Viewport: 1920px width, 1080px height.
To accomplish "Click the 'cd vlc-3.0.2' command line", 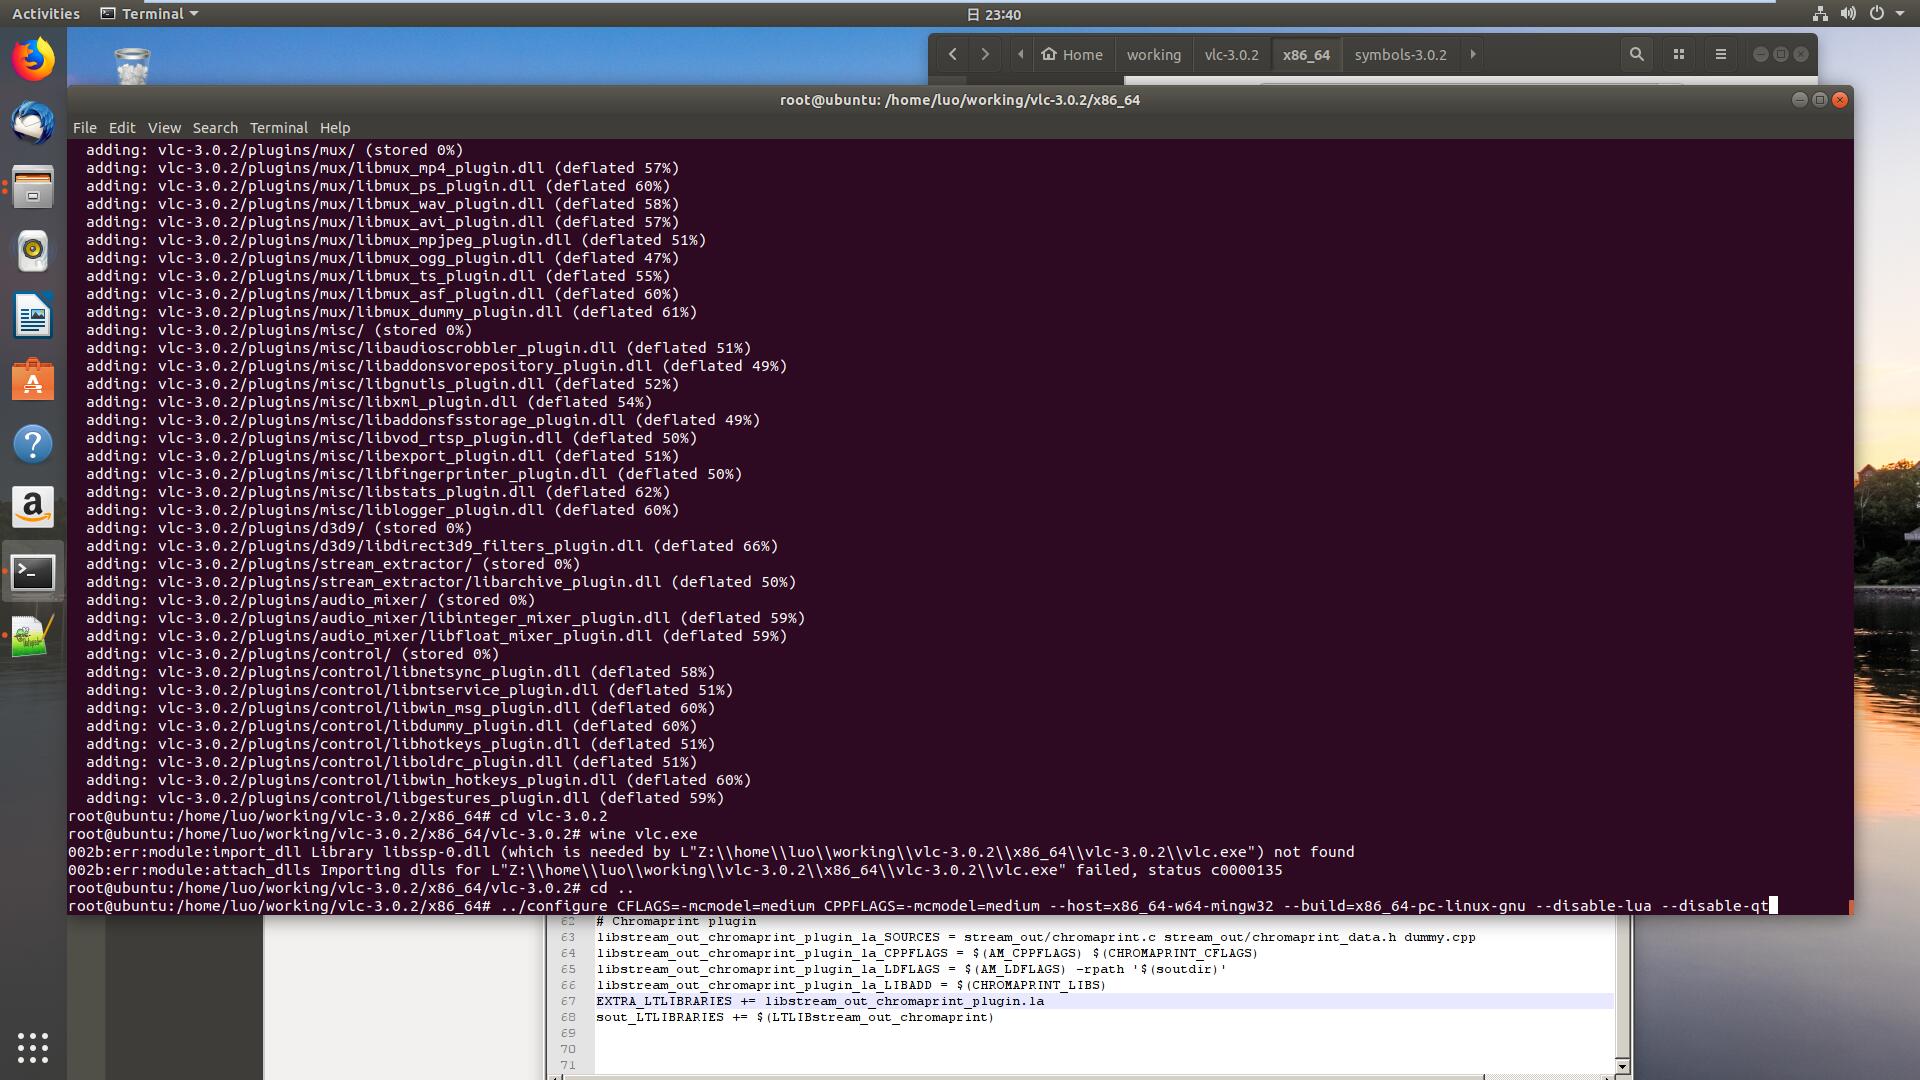I will [338, 816].
